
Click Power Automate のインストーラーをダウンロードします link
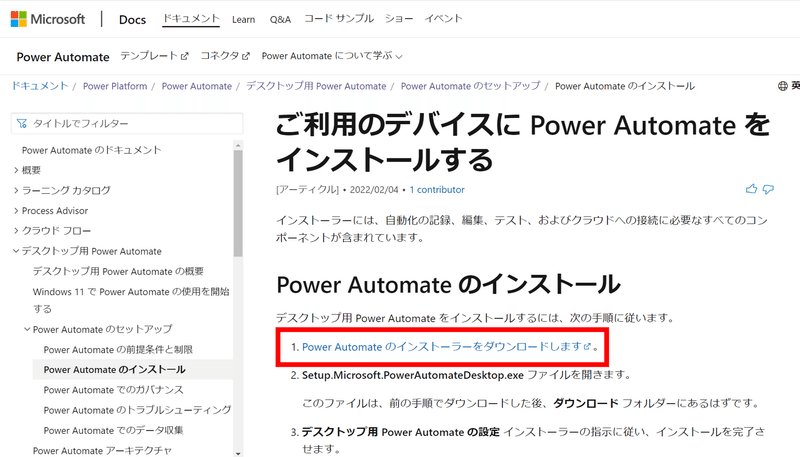point(446,347)
